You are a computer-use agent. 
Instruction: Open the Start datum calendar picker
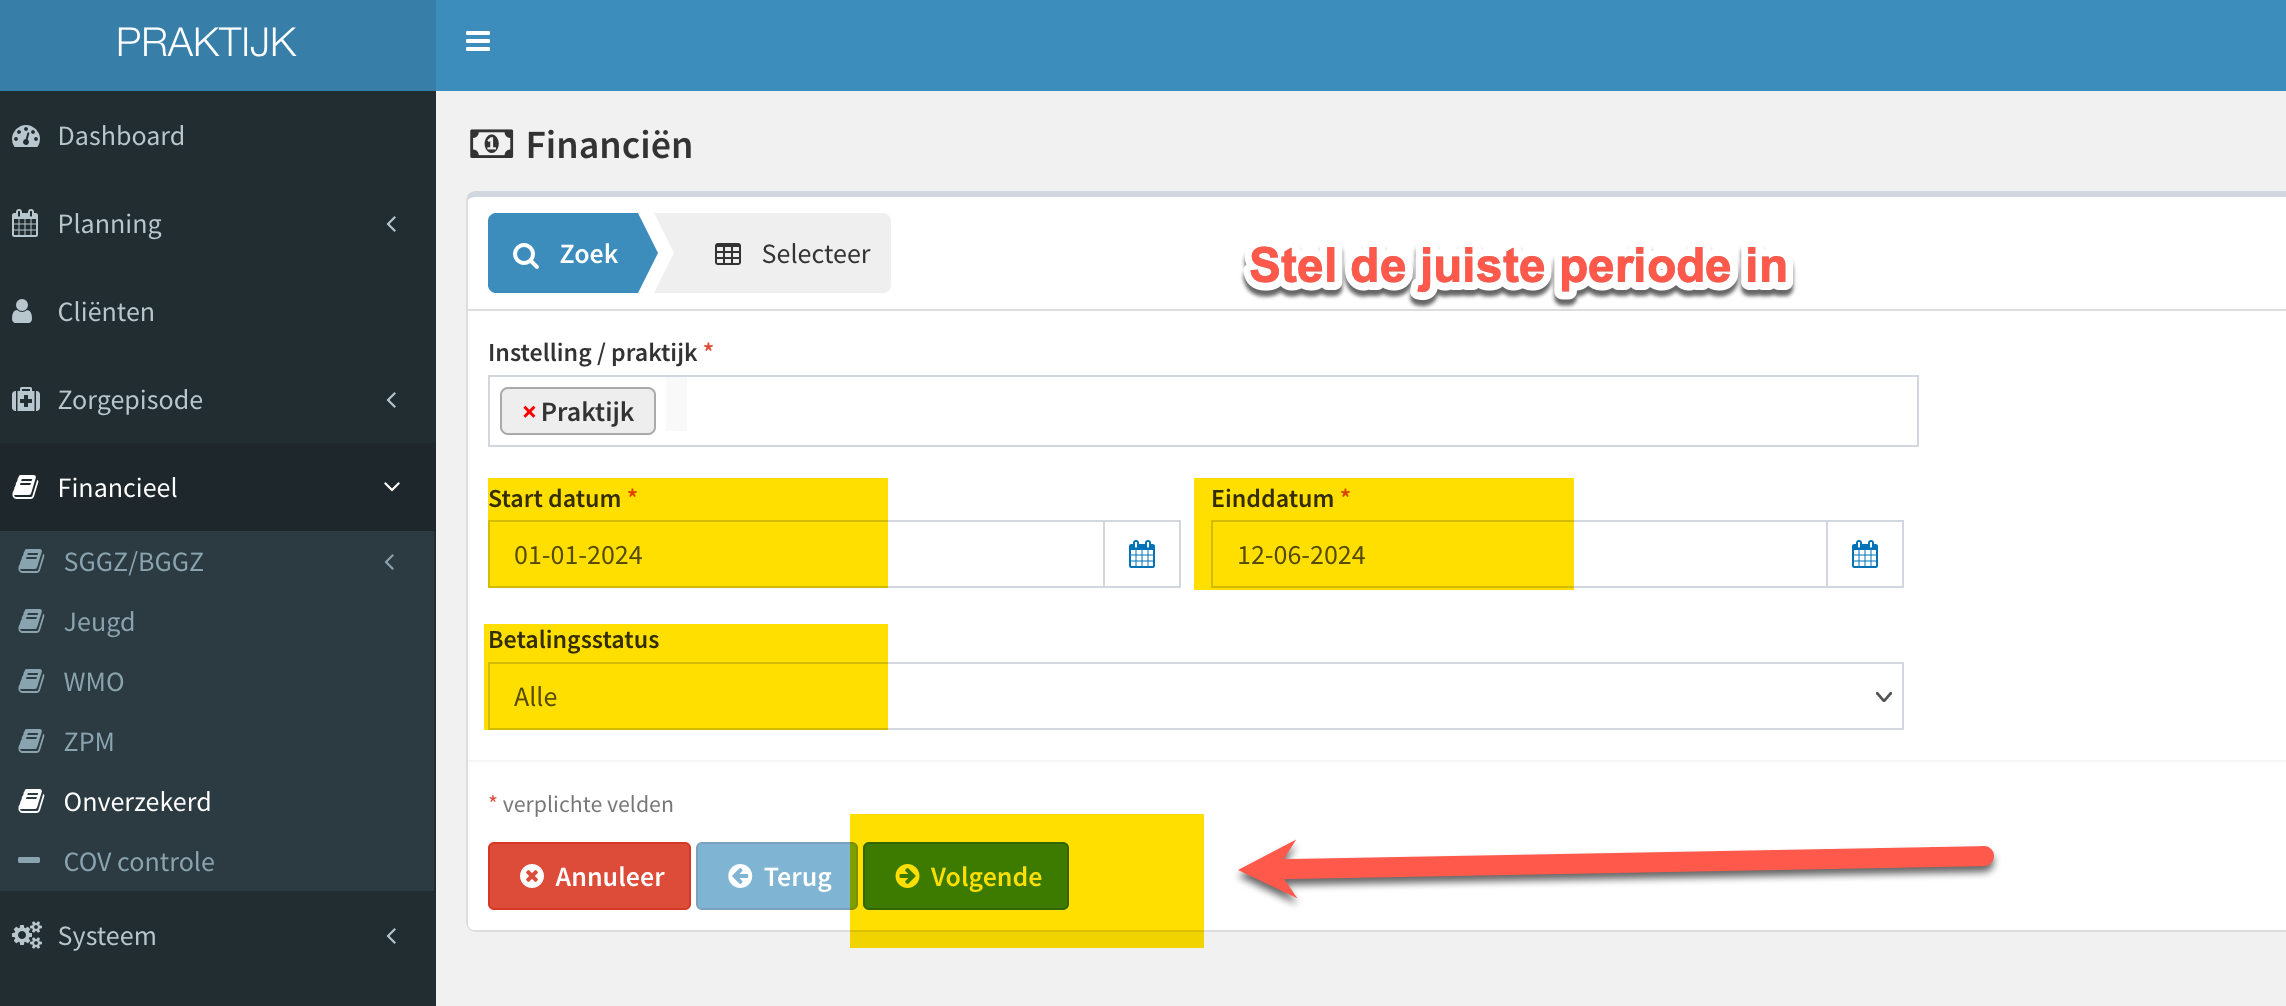[1142, 554]
